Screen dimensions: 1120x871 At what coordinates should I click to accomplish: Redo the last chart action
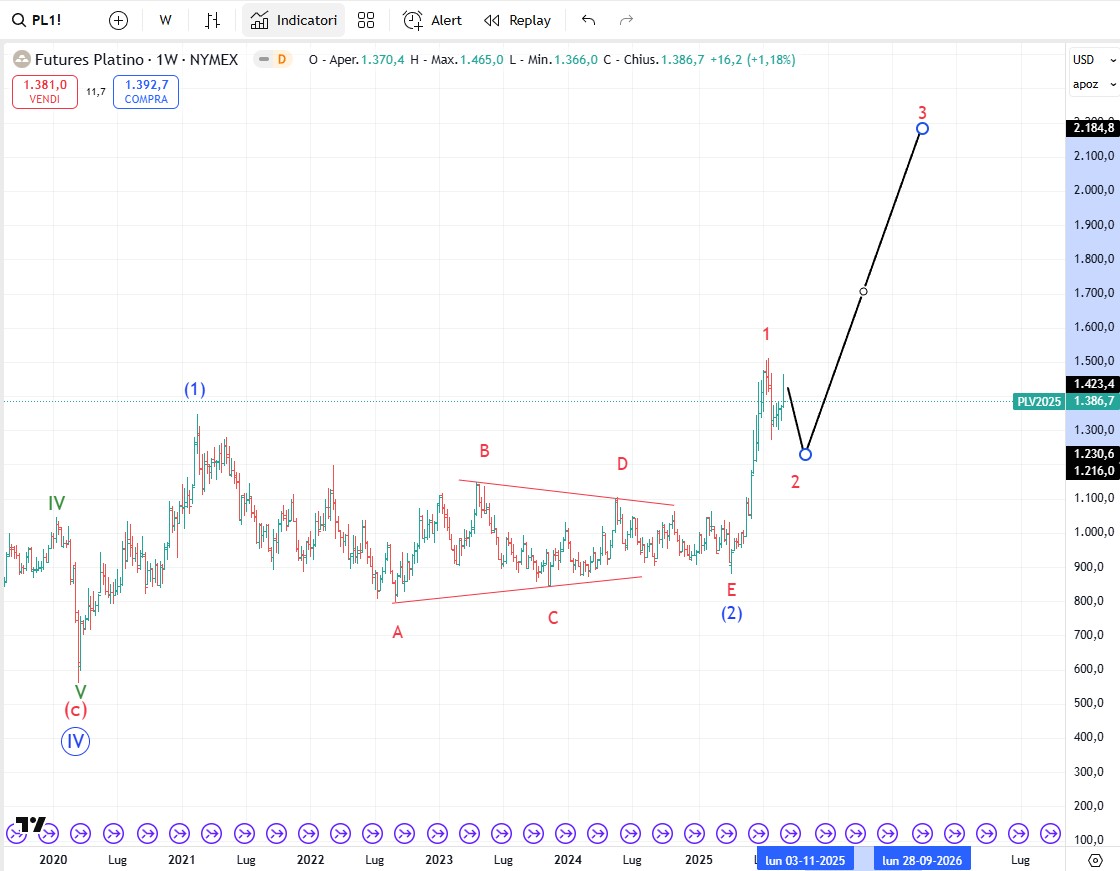click(626, 20)
